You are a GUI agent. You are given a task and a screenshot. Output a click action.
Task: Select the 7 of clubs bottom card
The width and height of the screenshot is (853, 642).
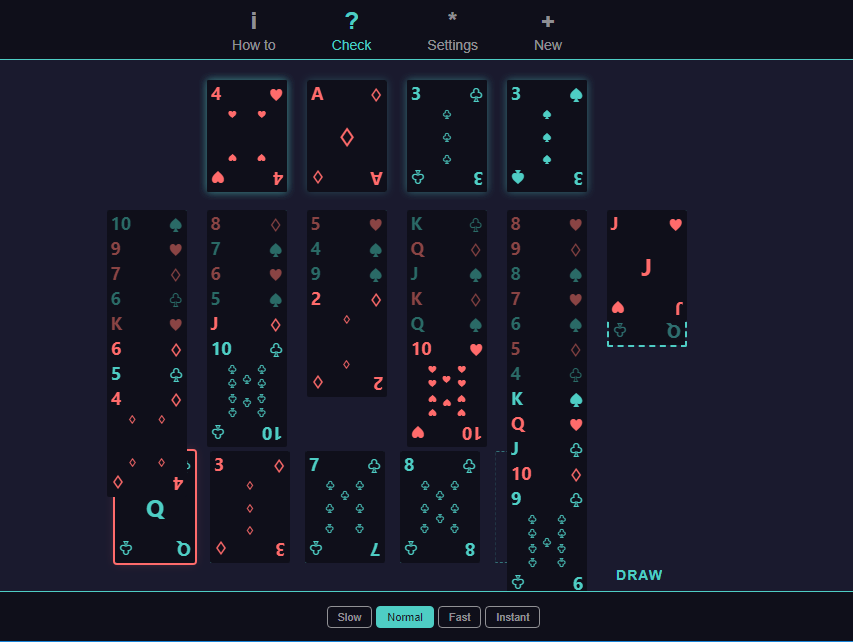[x=345, y=507]
